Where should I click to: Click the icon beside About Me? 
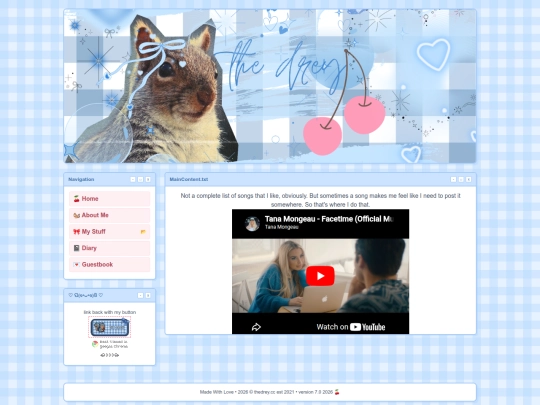[76, 215]
